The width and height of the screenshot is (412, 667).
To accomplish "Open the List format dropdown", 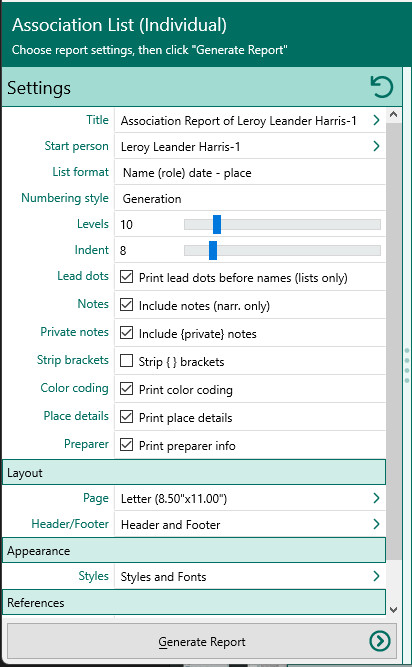I will [250, 172].
